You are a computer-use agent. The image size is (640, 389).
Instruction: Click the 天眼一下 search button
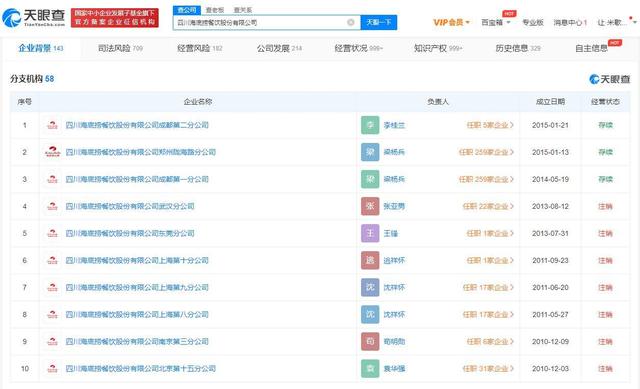(x=379, y=22)
